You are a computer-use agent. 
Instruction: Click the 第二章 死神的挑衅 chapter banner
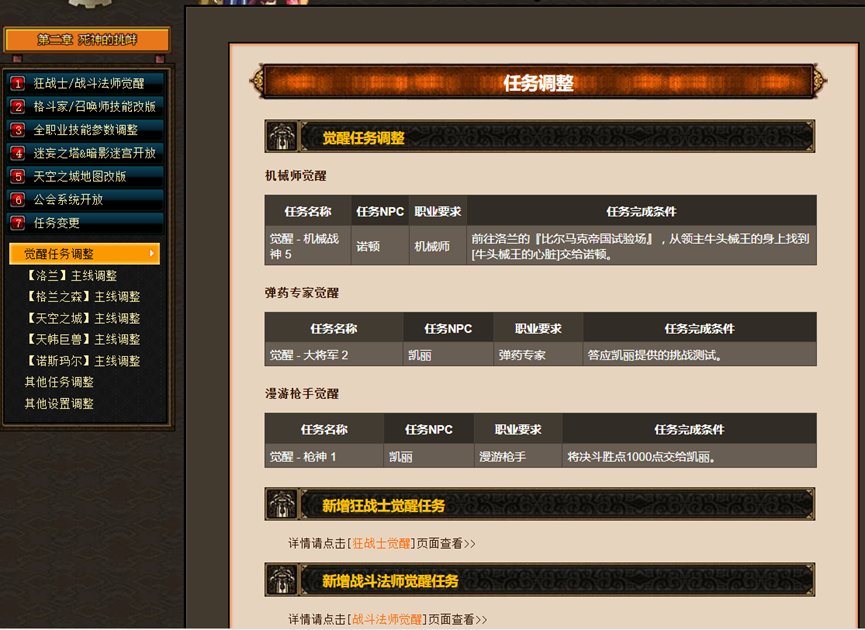tap(87, 40)
